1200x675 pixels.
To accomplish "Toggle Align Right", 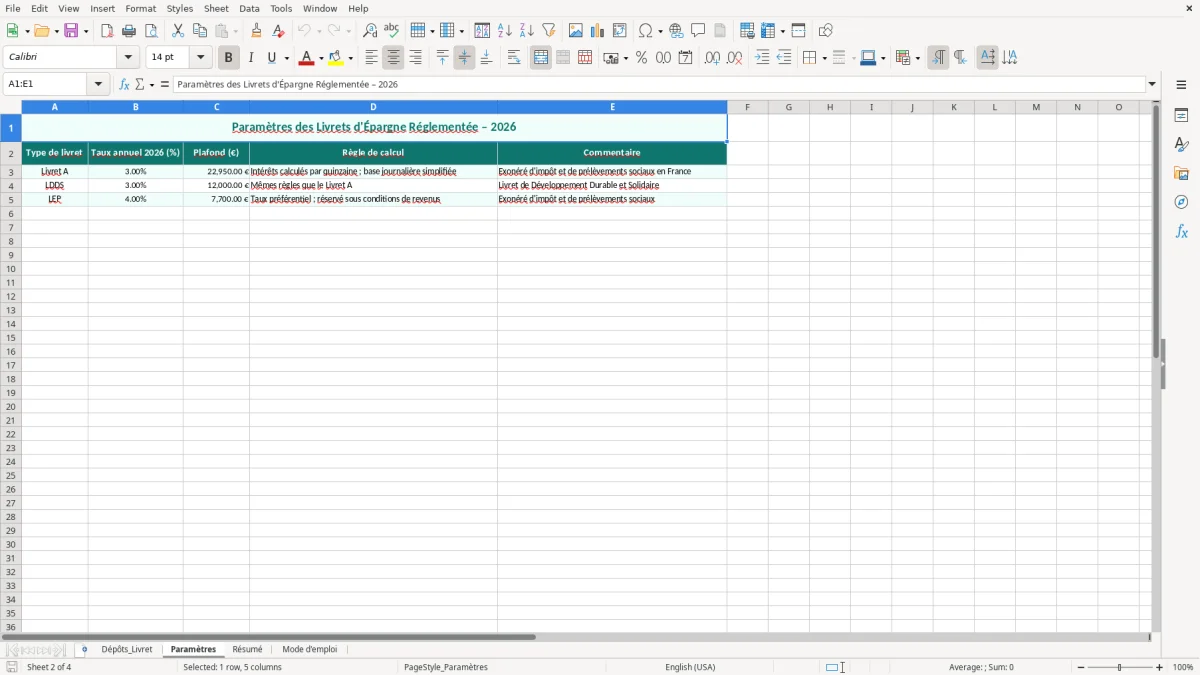I will click(x=416, y=58).
